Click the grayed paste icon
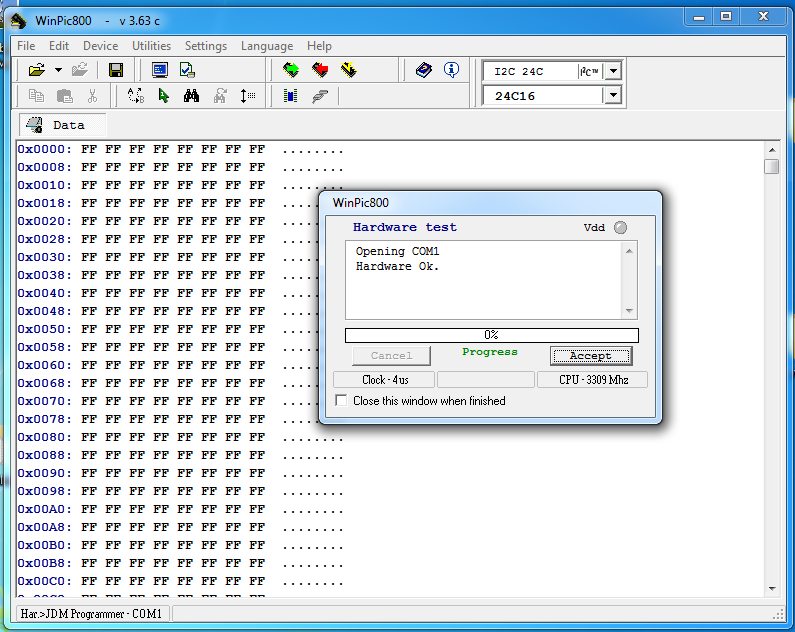Image resolution: width=795 pixels, height=632 pixels. 64,95
